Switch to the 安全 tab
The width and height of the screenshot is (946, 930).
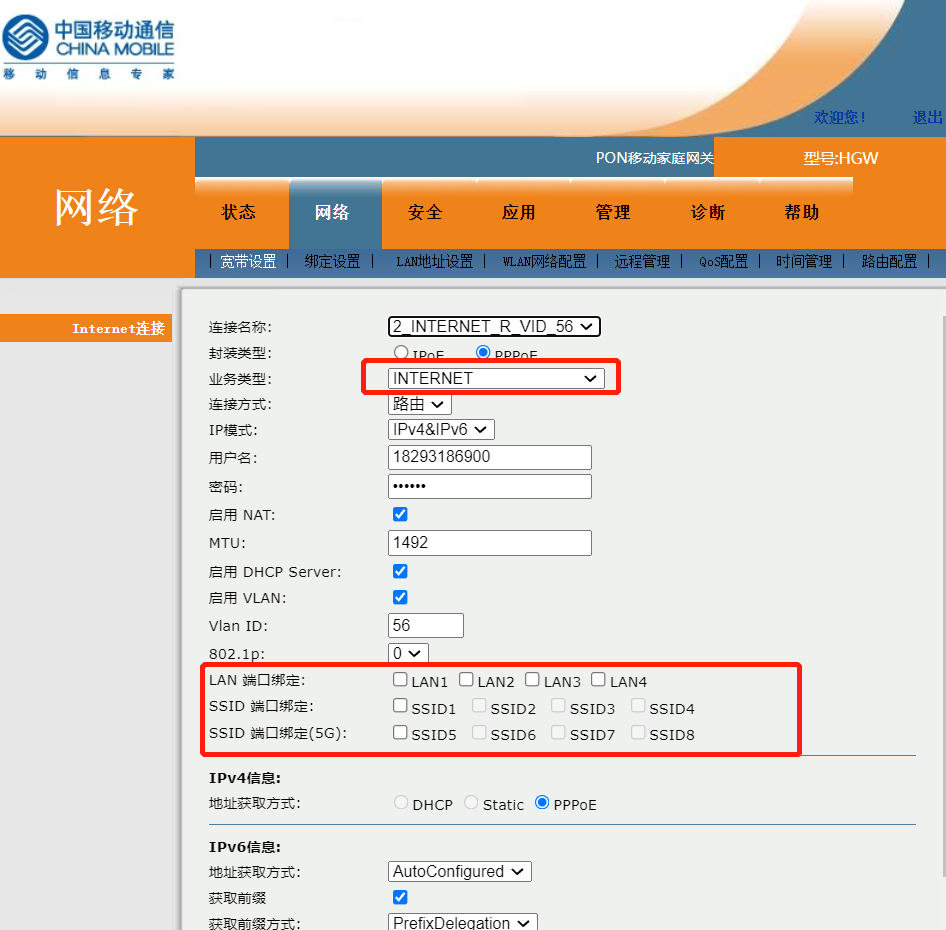pos(425,212)
